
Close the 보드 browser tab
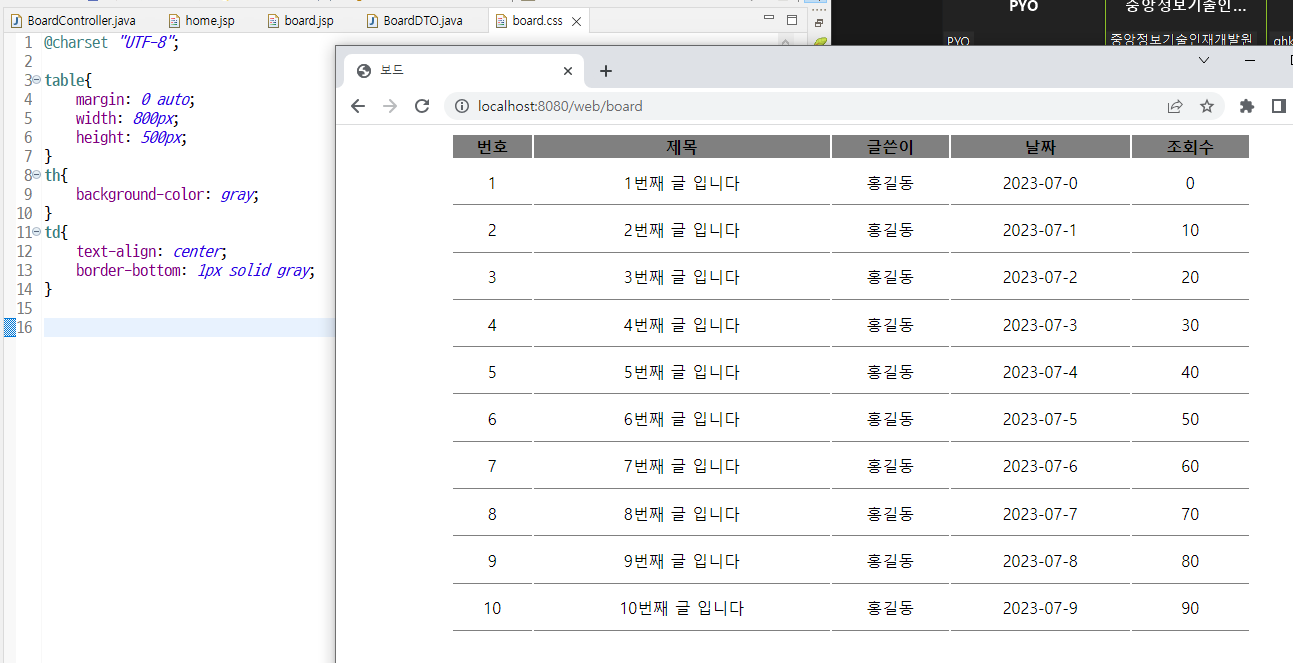point(568,71)
